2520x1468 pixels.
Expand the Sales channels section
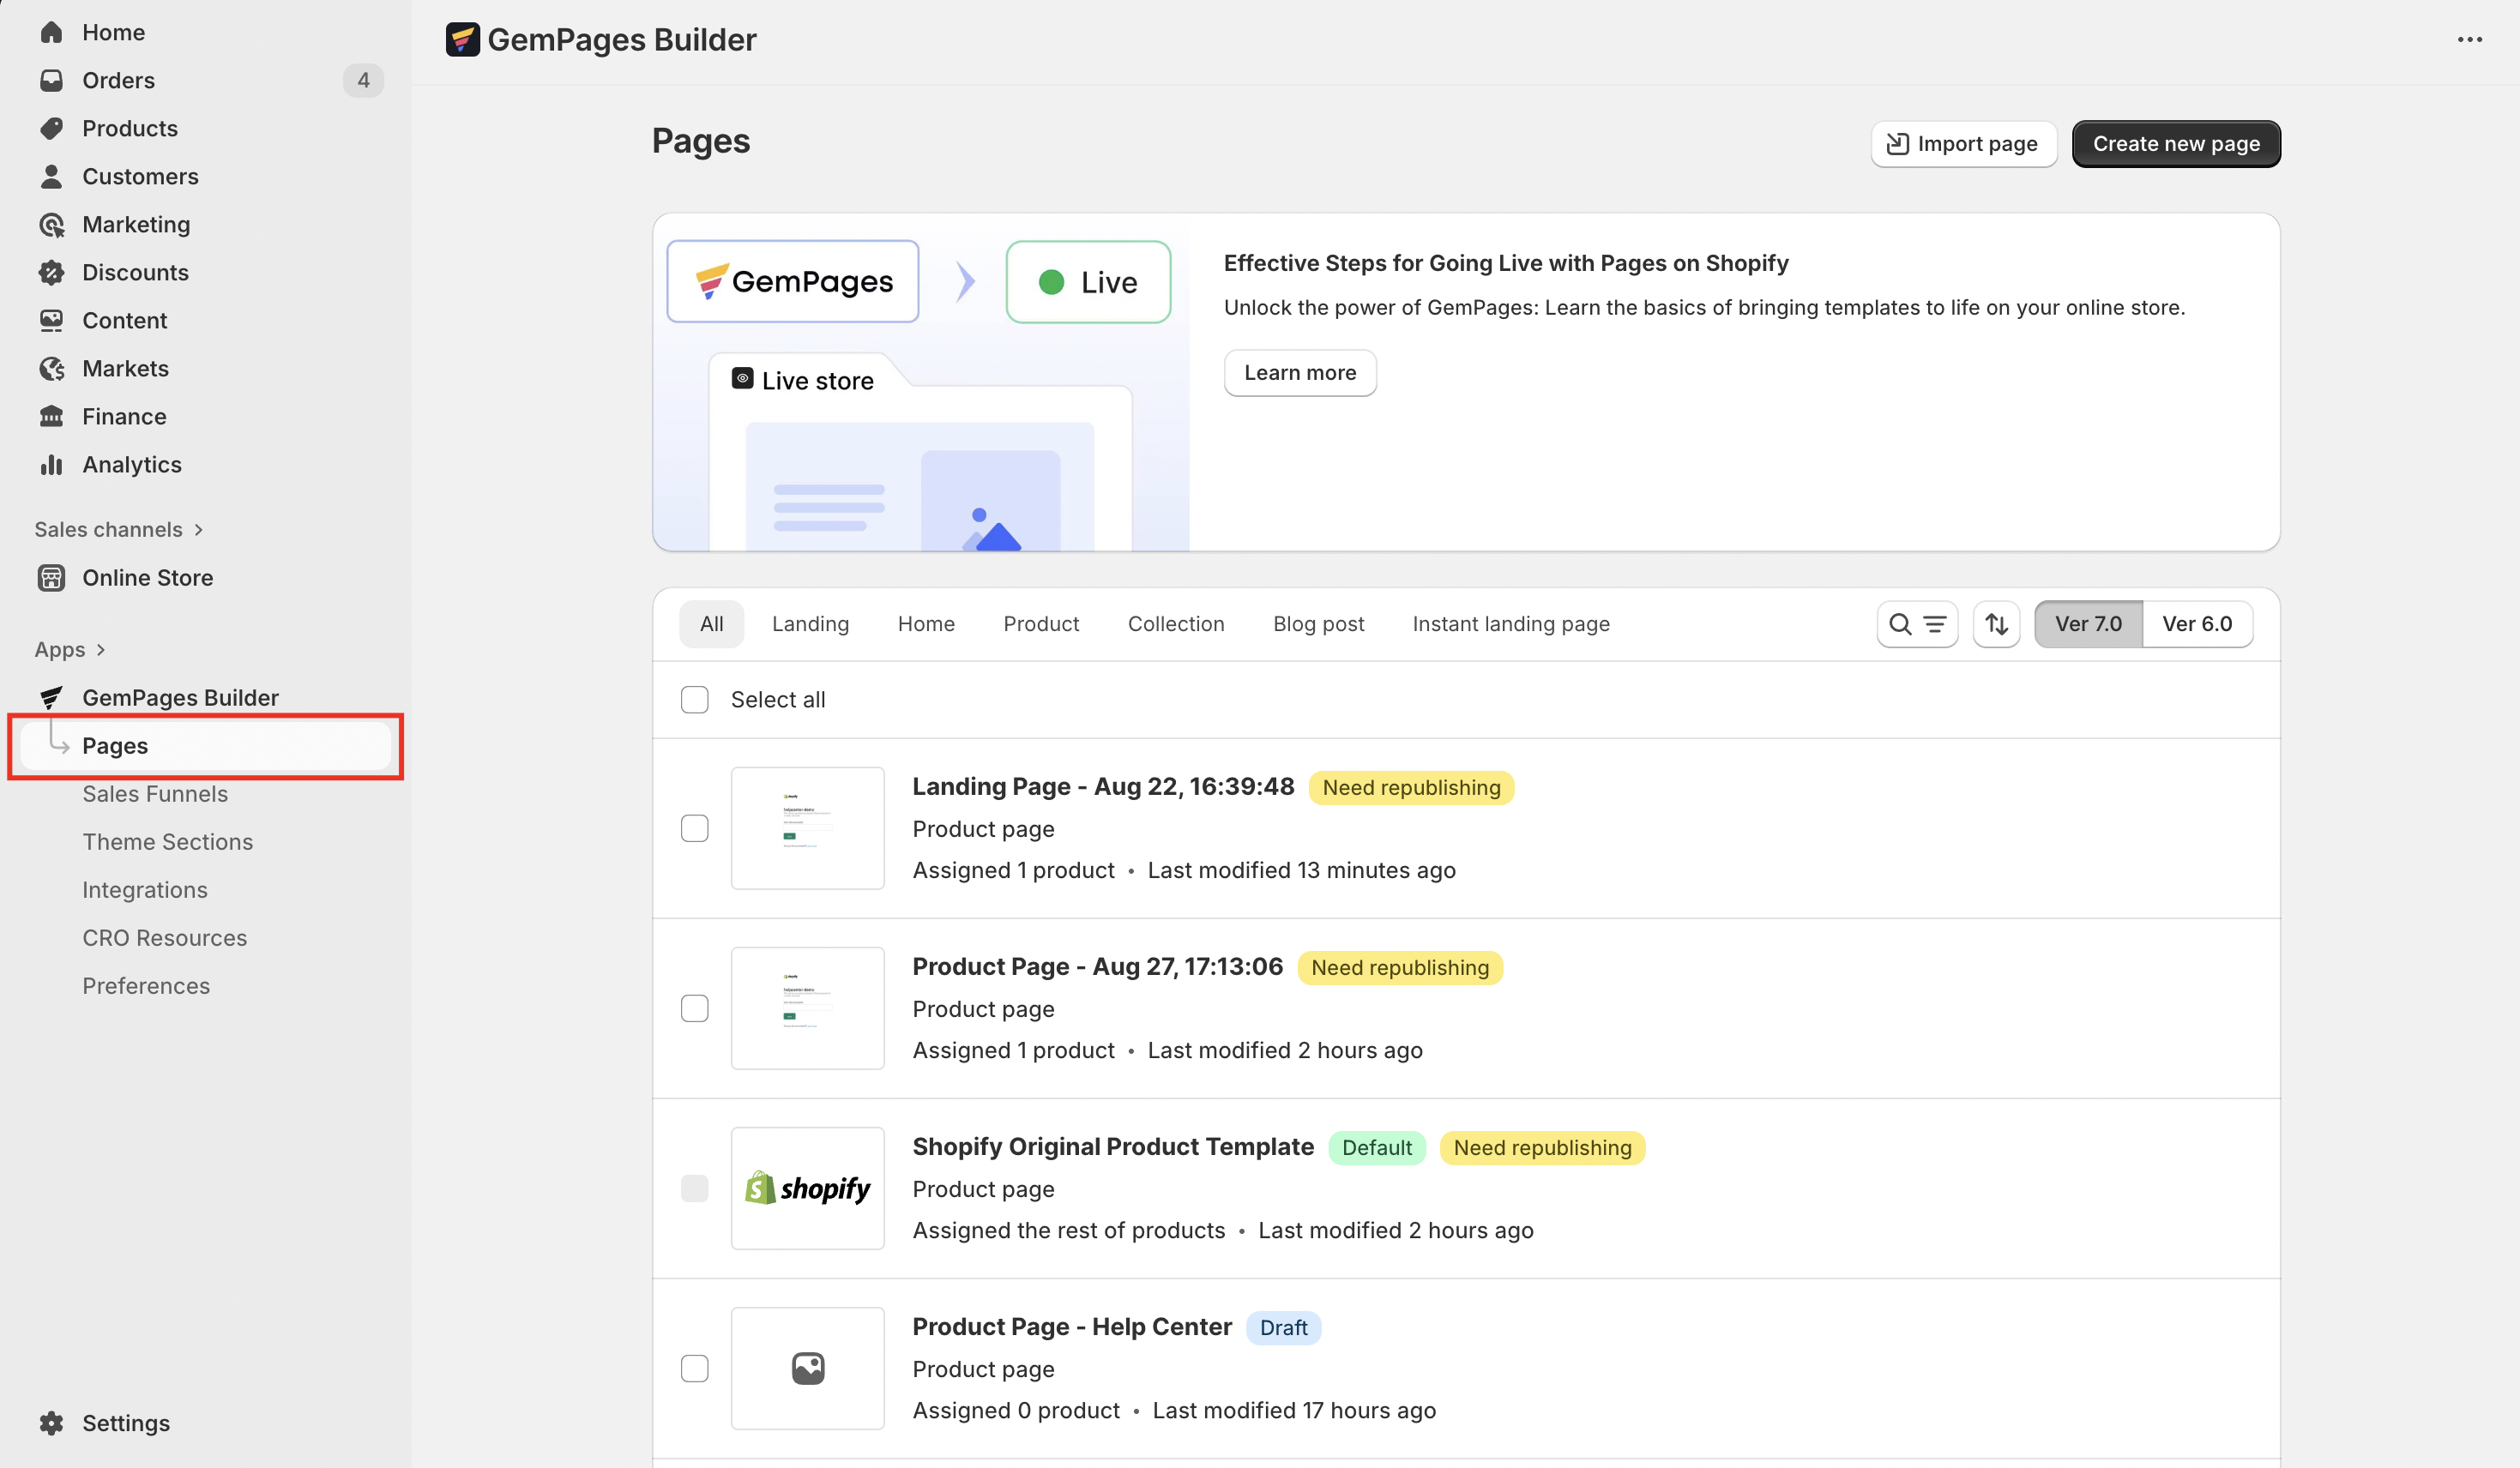pyautogui.click(x=198, y=530)
